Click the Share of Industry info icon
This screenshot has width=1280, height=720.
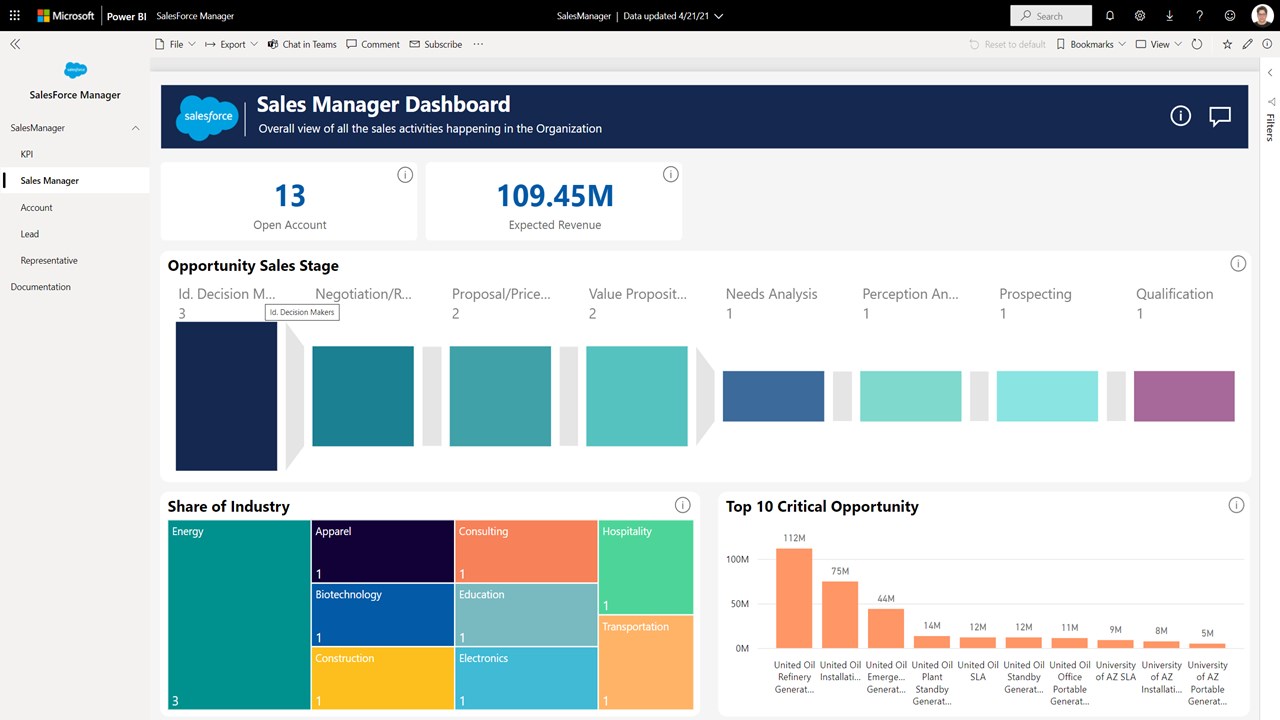(x=683, y=505)
